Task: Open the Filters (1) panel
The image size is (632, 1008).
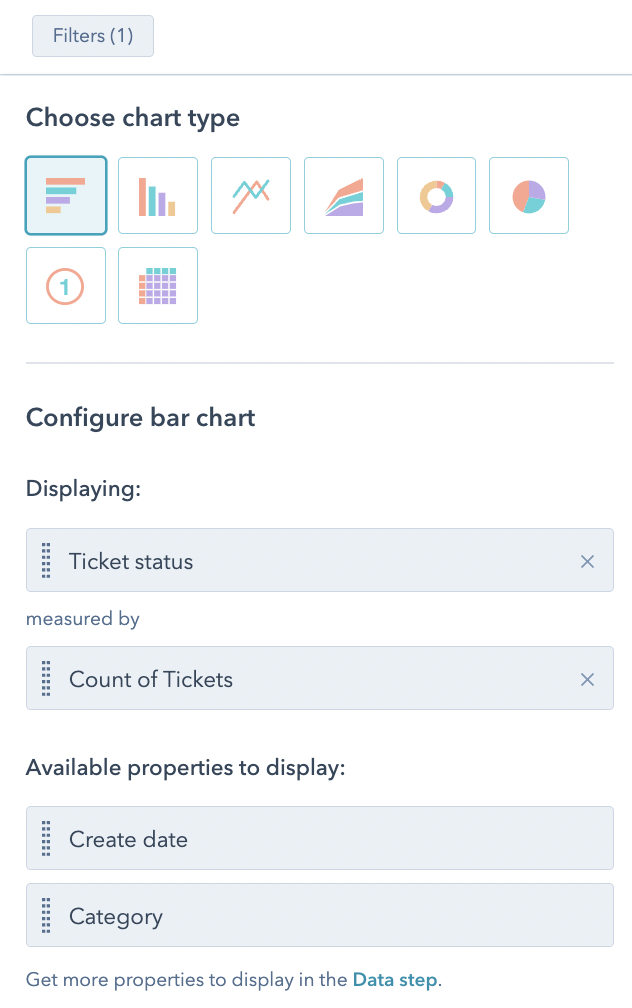Action: [x=92, y=35]
